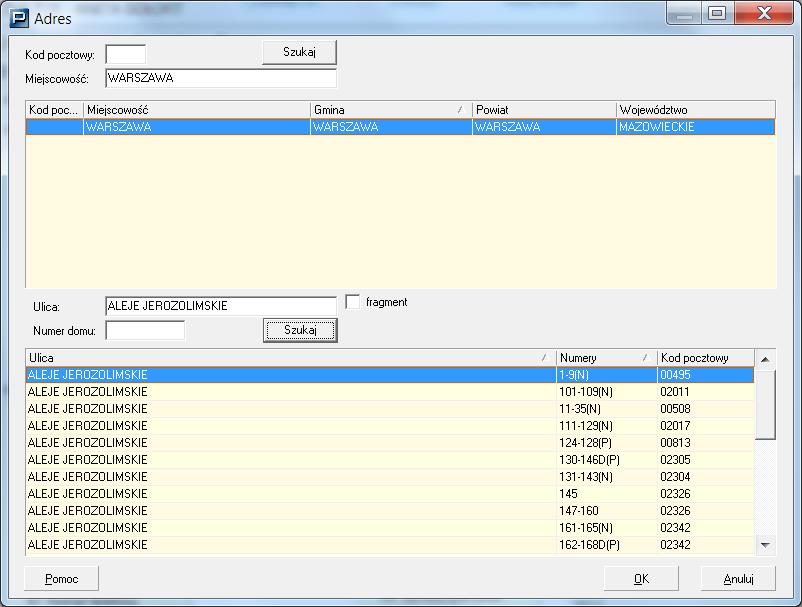Viewport: 802px width, 607px height.
Task: Choose the row with numbers 124-128(P)
Action: tap(390, 443)
